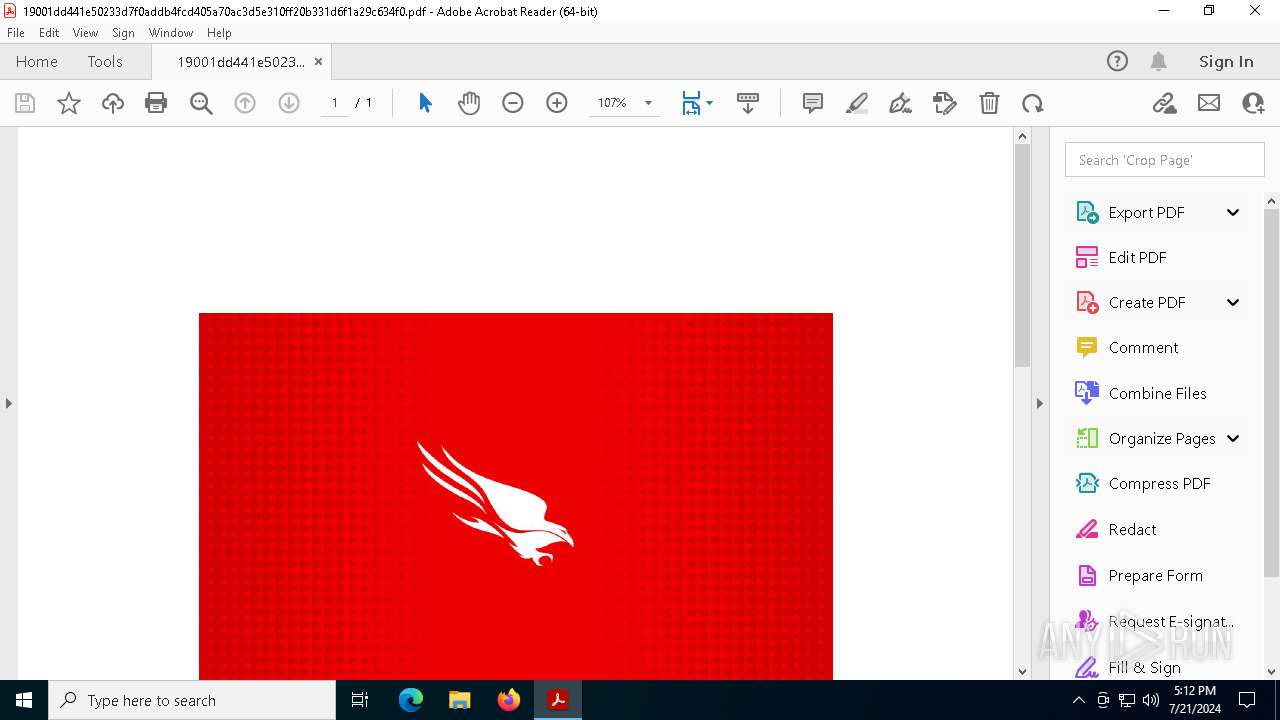This screenshot has width=1280, height=720.
Task: Select the Highlight text pen tool
Action: point(857,103)
